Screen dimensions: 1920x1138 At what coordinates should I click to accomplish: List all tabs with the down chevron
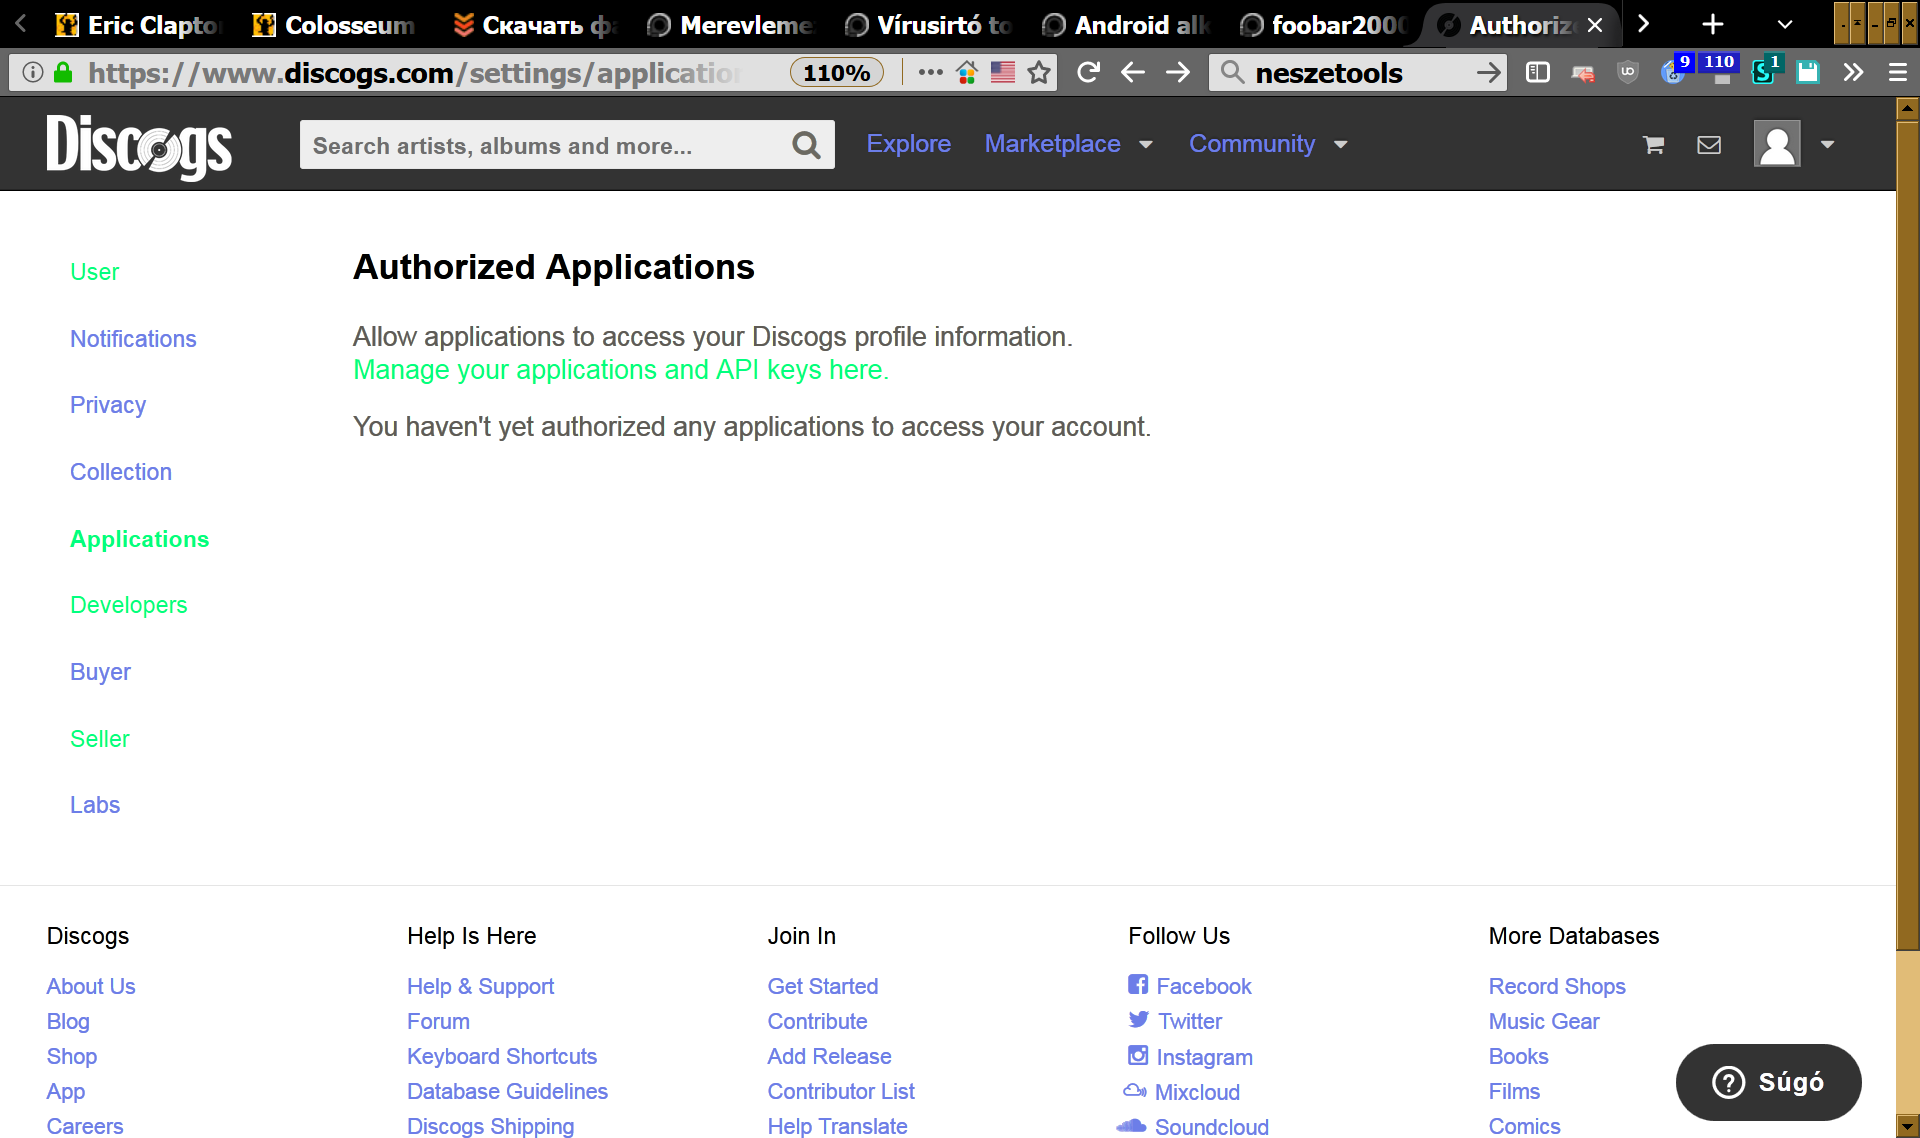1785,25
